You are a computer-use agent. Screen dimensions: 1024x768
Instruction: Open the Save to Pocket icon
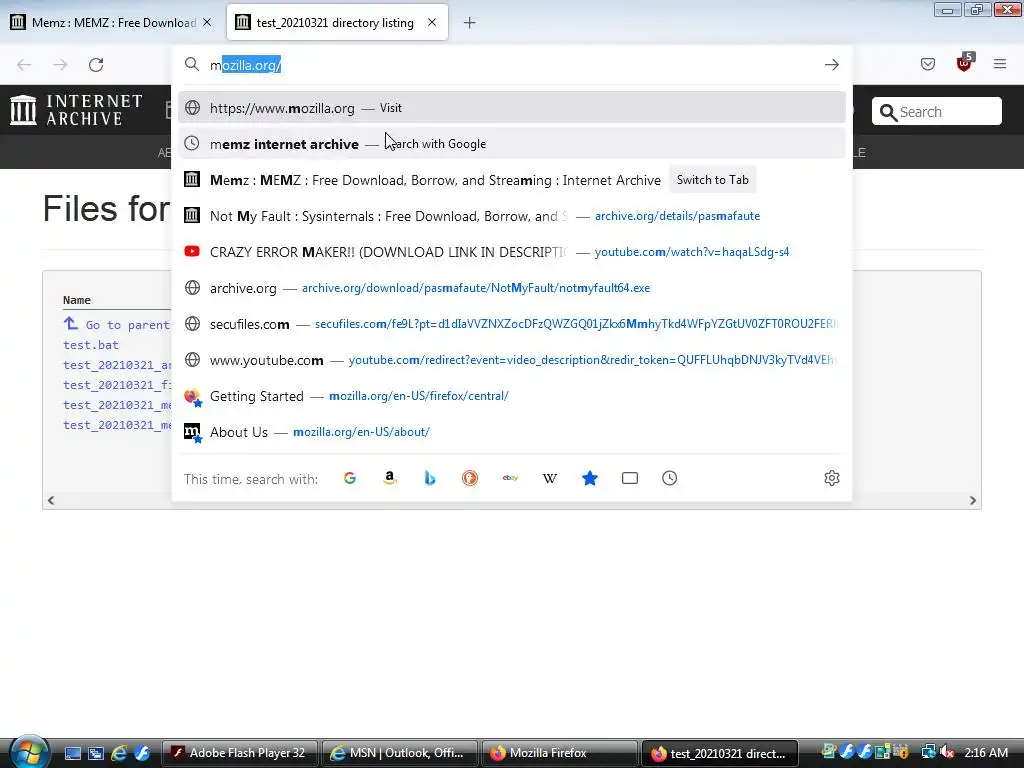927,64
